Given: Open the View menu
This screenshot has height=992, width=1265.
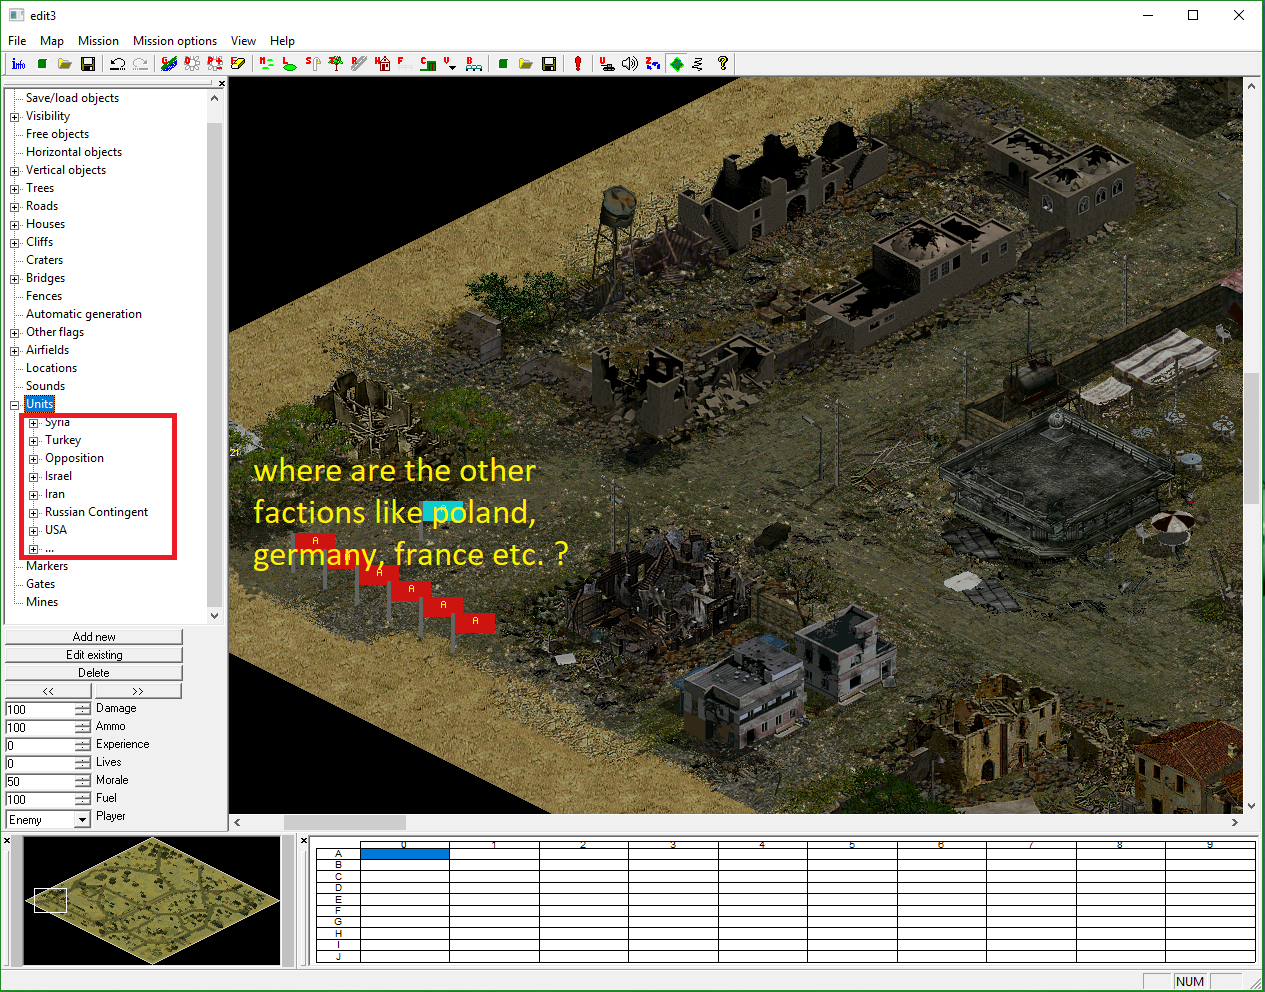Looking at the screenshot, I should pyautogui.click(x=243, y=41).
